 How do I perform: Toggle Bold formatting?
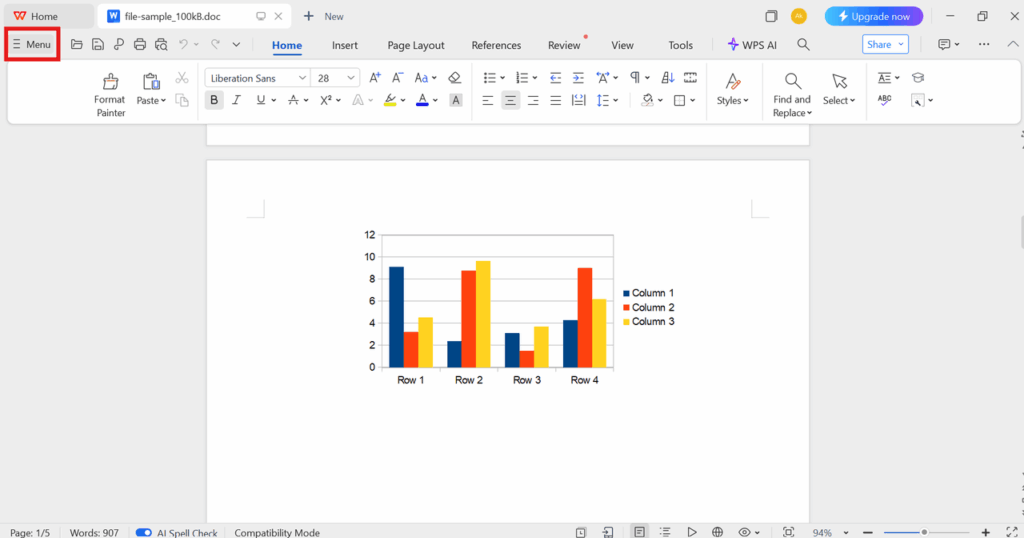[x=214, y=101]
